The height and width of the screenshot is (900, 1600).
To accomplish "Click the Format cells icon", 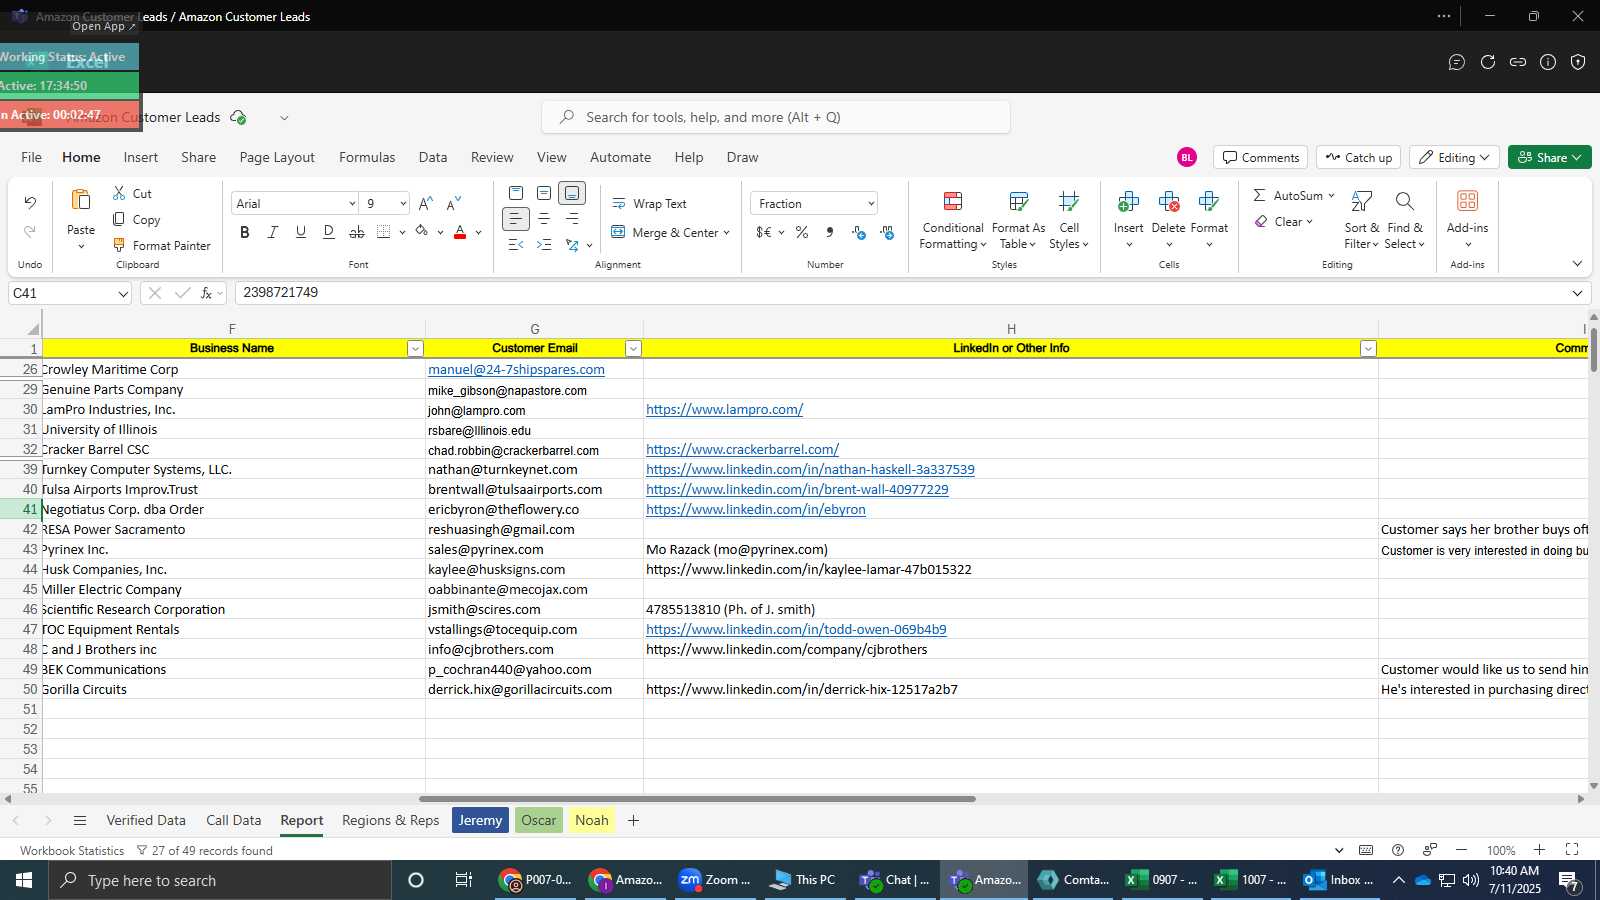I will click(1208, 202).
